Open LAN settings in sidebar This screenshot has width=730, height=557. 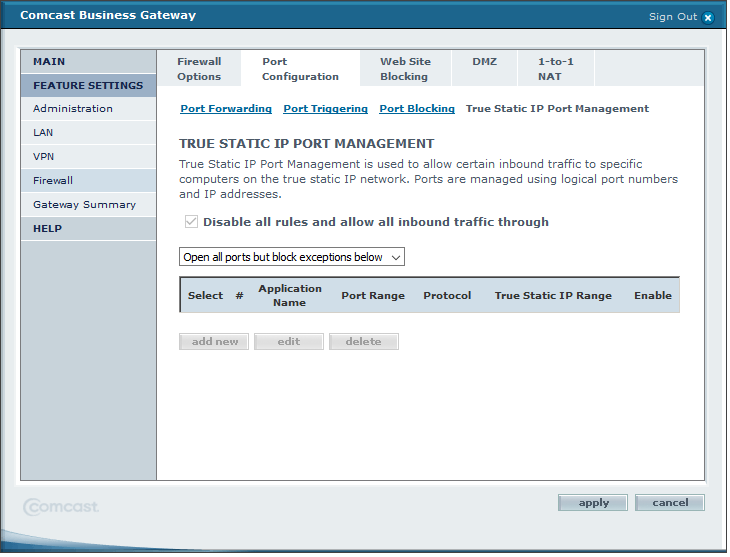pyautogui.click(x=89, y=133)
